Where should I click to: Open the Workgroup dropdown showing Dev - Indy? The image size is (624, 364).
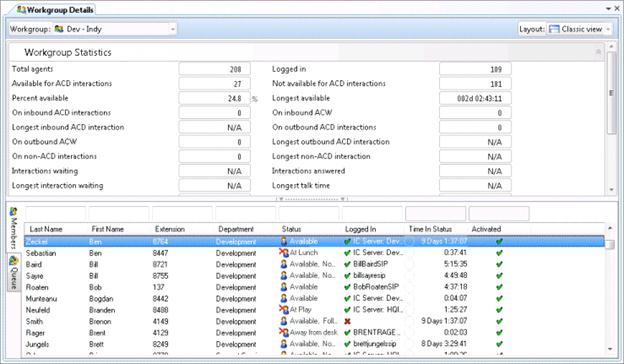(x=115, y=29)
